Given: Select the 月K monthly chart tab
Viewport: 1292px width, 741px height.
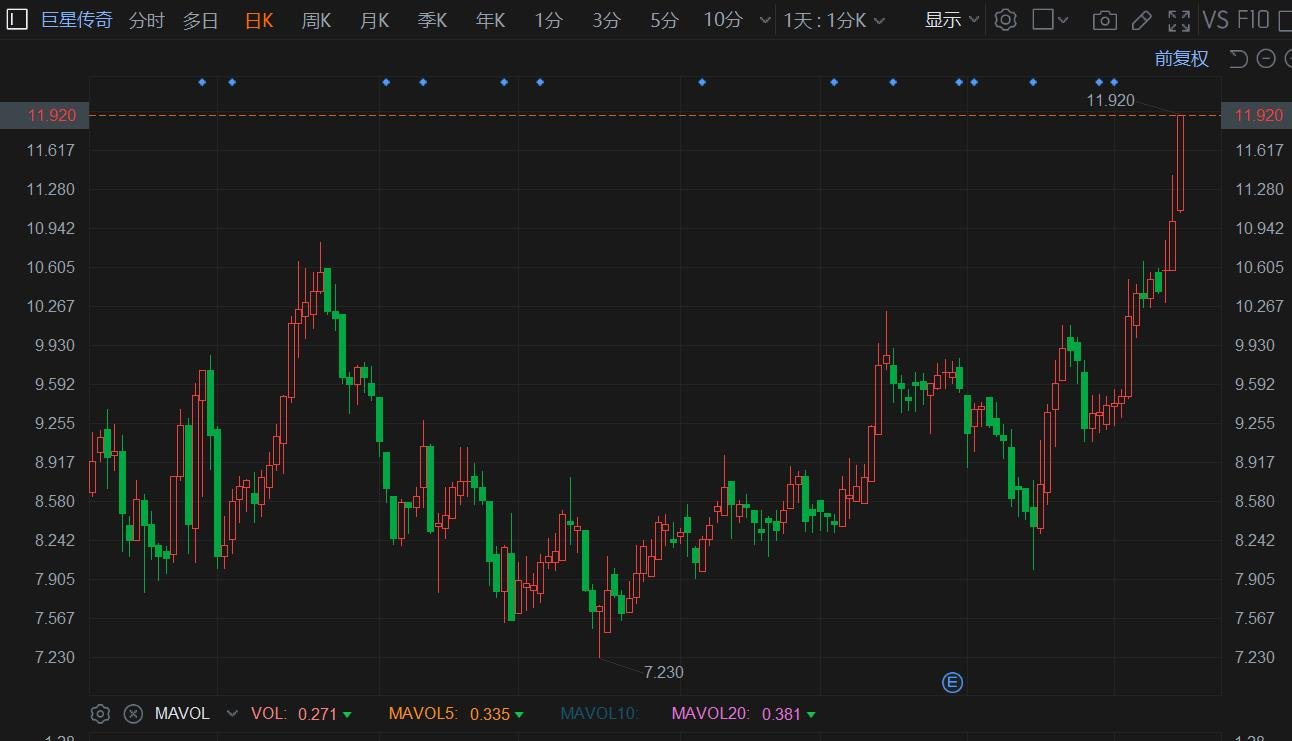Looking at the screenshot, I should [x=374, y=20].
